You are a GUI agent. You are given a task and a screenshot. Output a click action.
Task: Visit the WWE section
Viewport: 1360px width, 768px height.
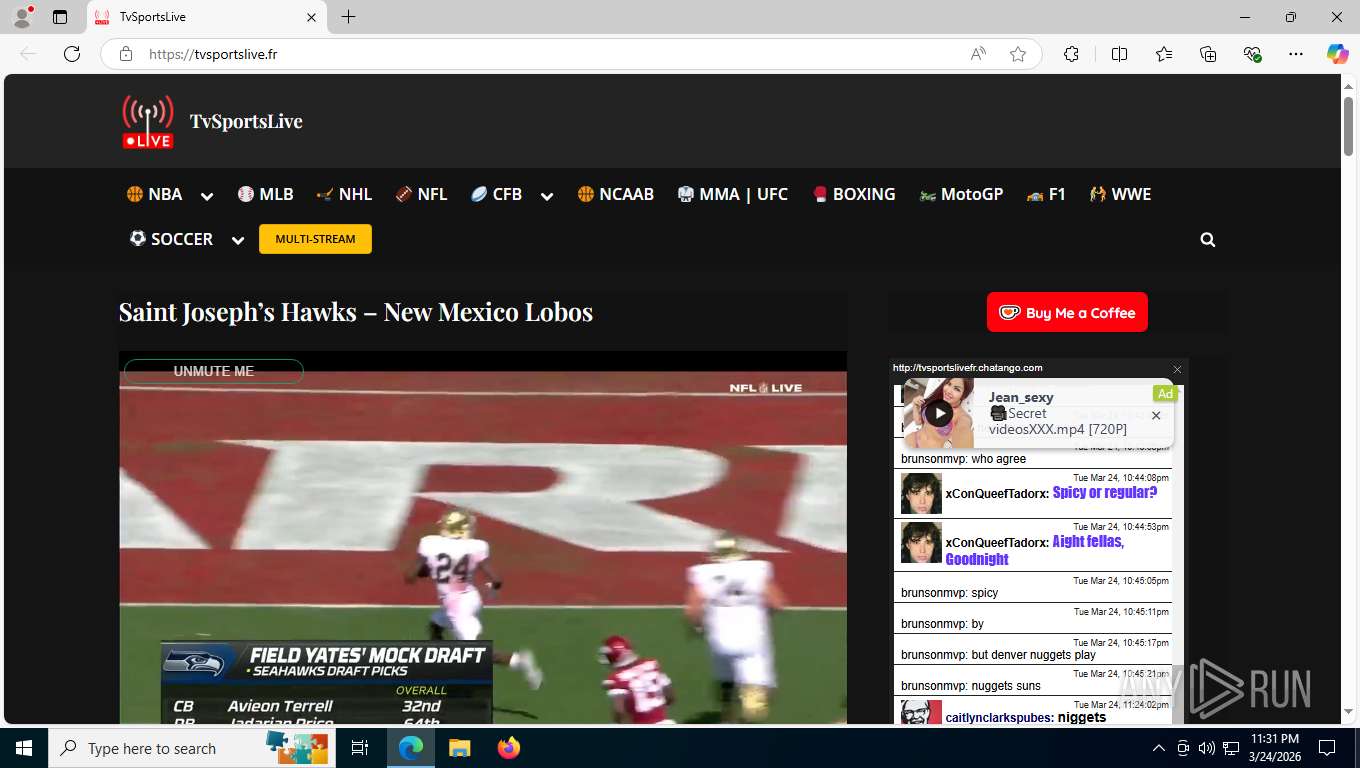pyautogui.click(x=1120, y=194)
